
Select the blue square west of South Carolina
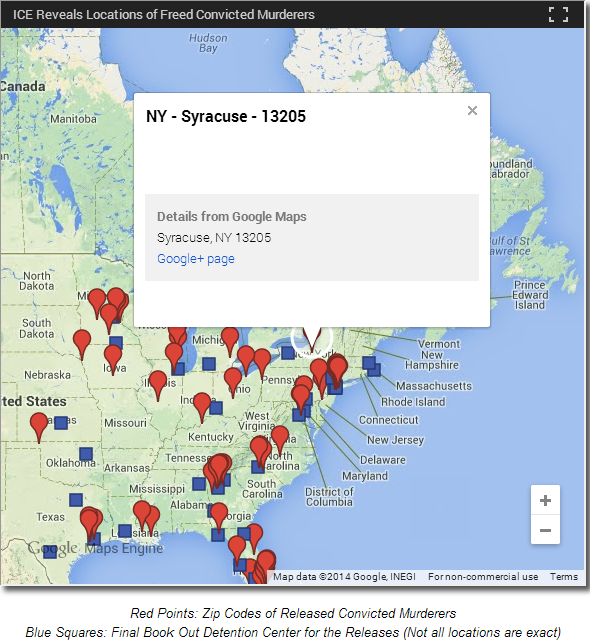pos(199,484)
